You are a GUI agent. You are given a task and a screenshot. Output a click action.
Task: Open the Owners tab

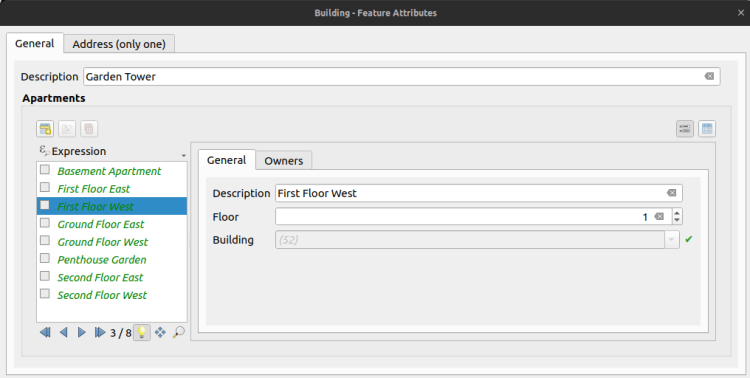284,161
